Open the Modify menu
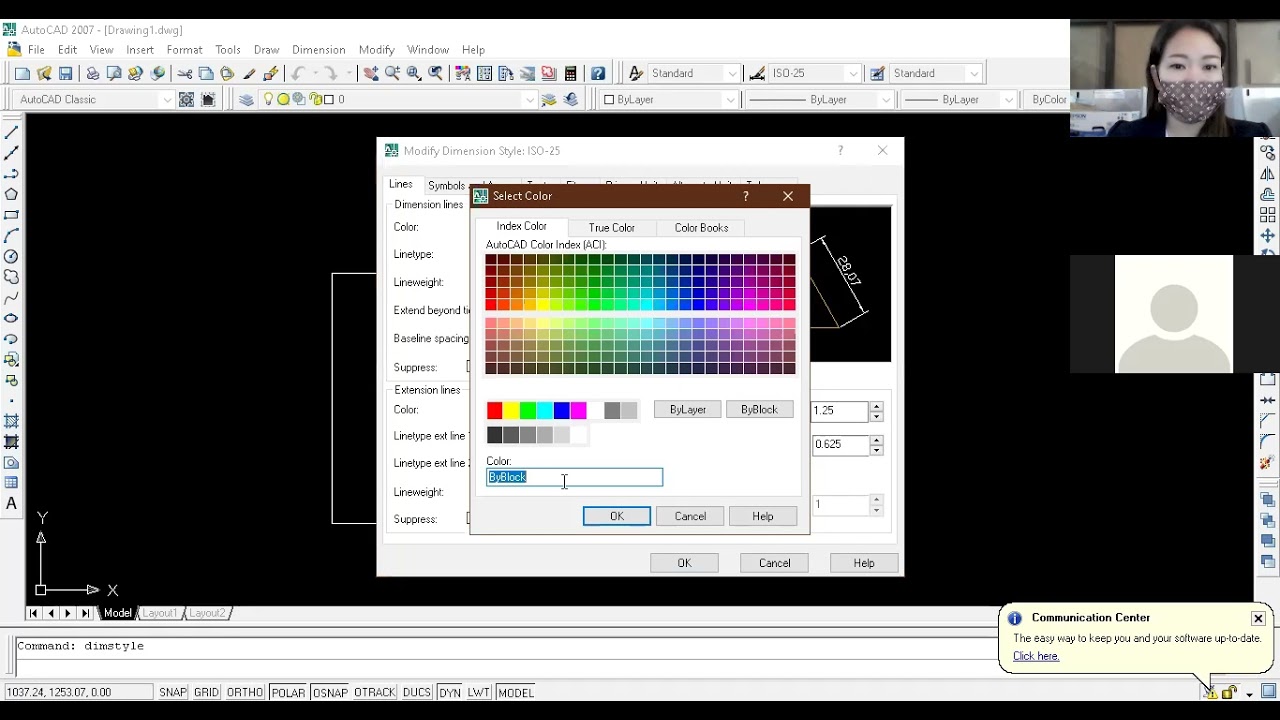 pyautogui.click(x=376, y=49)
